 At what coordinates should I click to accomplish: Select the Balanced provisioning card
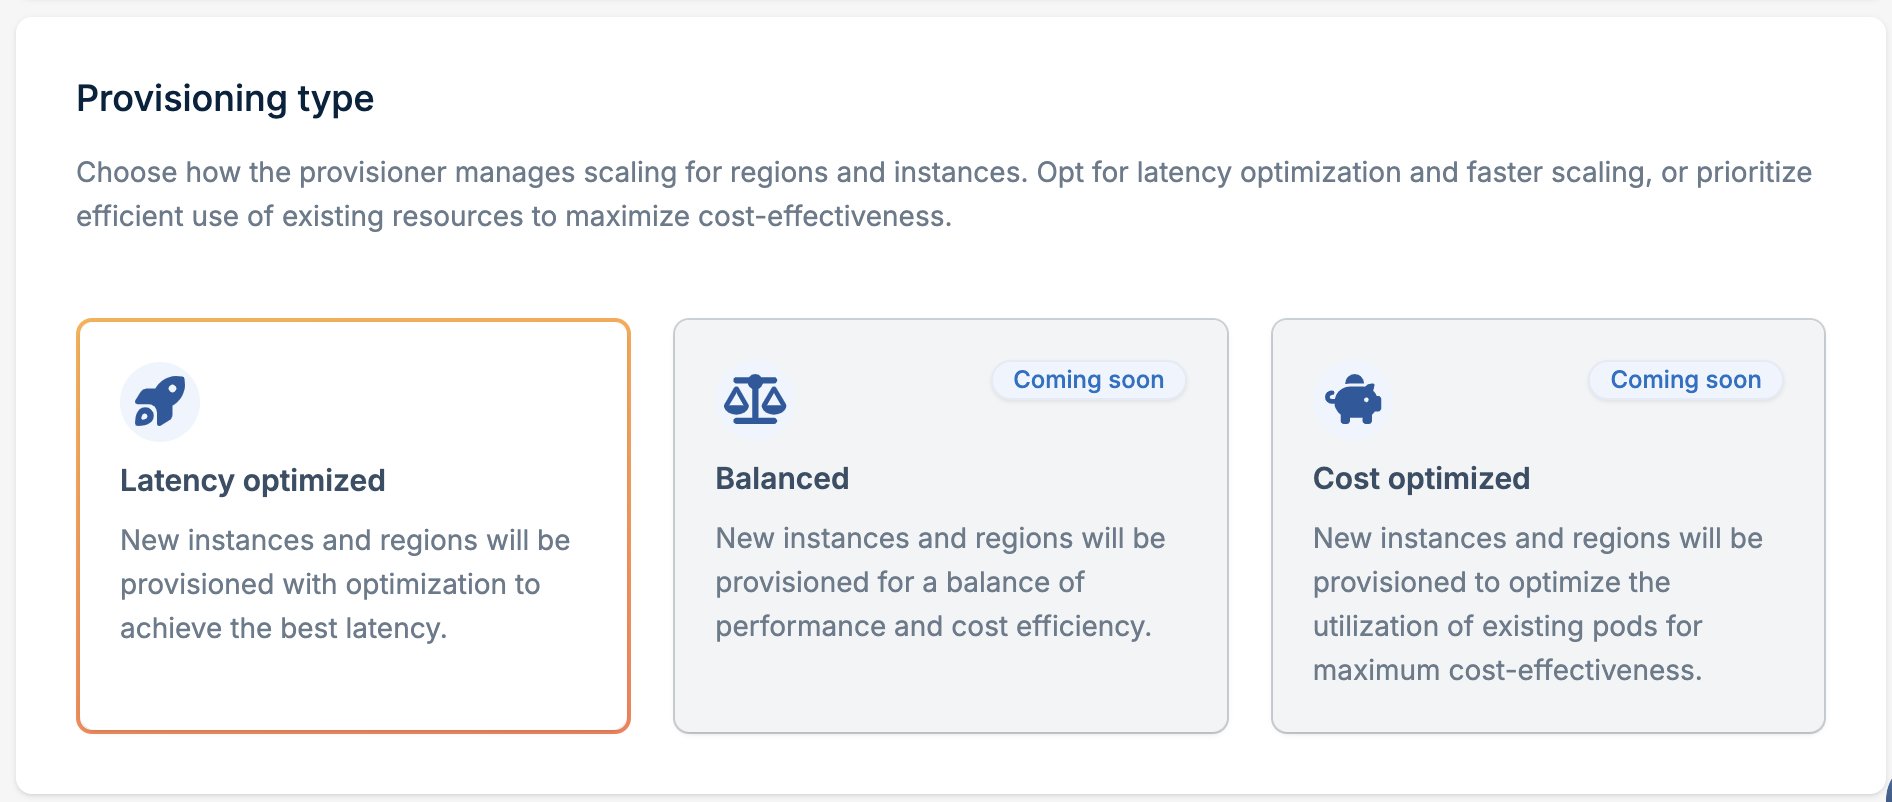[x=950, y=526]
